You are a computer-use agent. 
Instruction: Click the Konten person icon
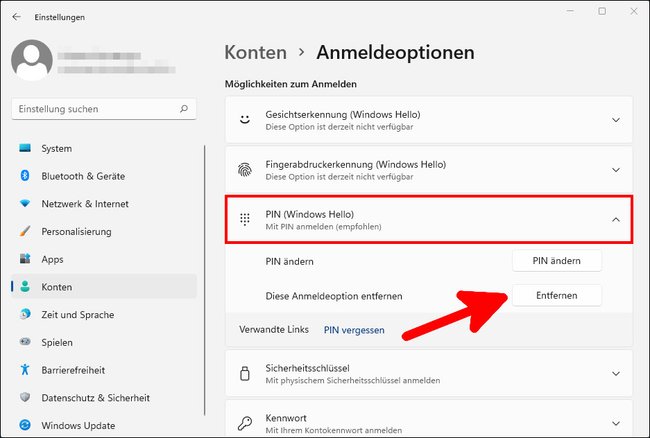pos(25,286)
